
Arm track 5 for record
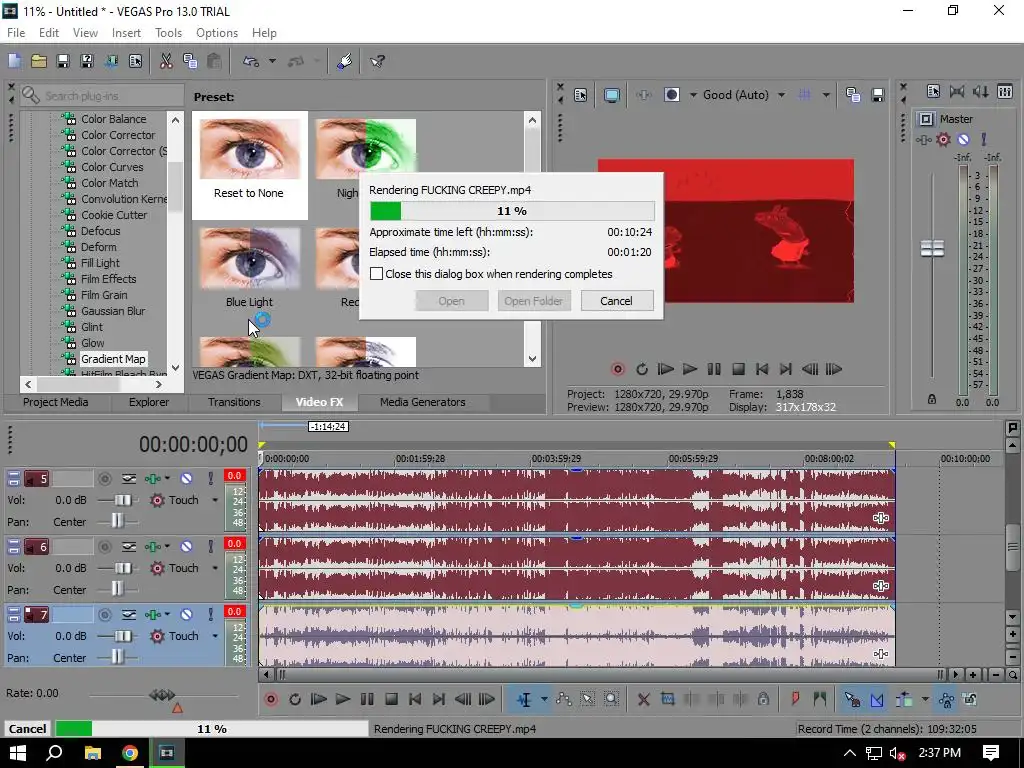click(104, 479)
